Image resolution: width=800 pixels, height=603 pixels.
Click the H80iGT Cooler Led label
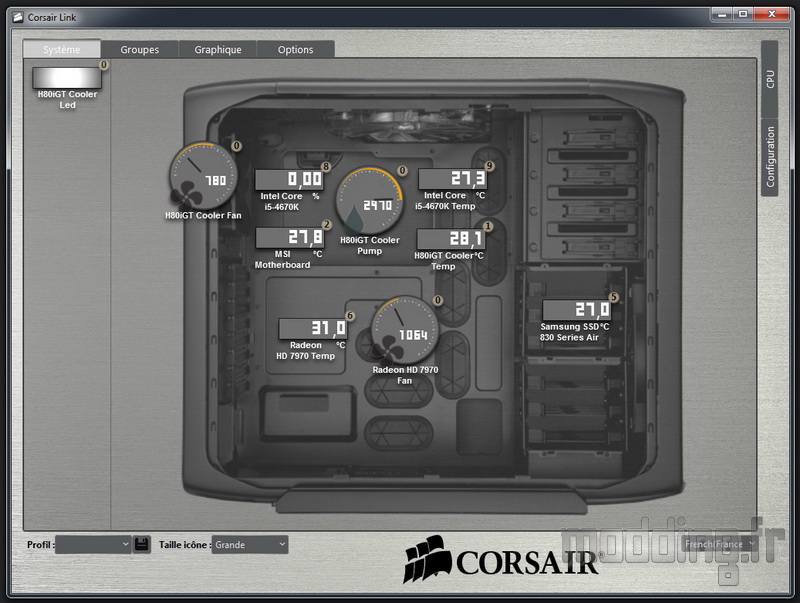click(67, 99)
